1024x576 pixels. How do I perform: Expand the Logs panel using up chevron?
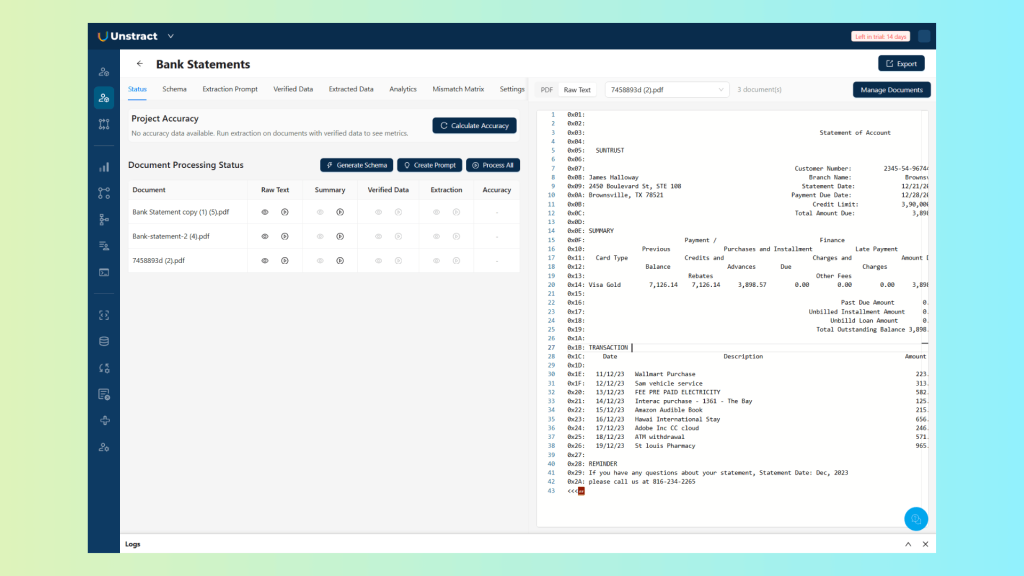point(908,544)
